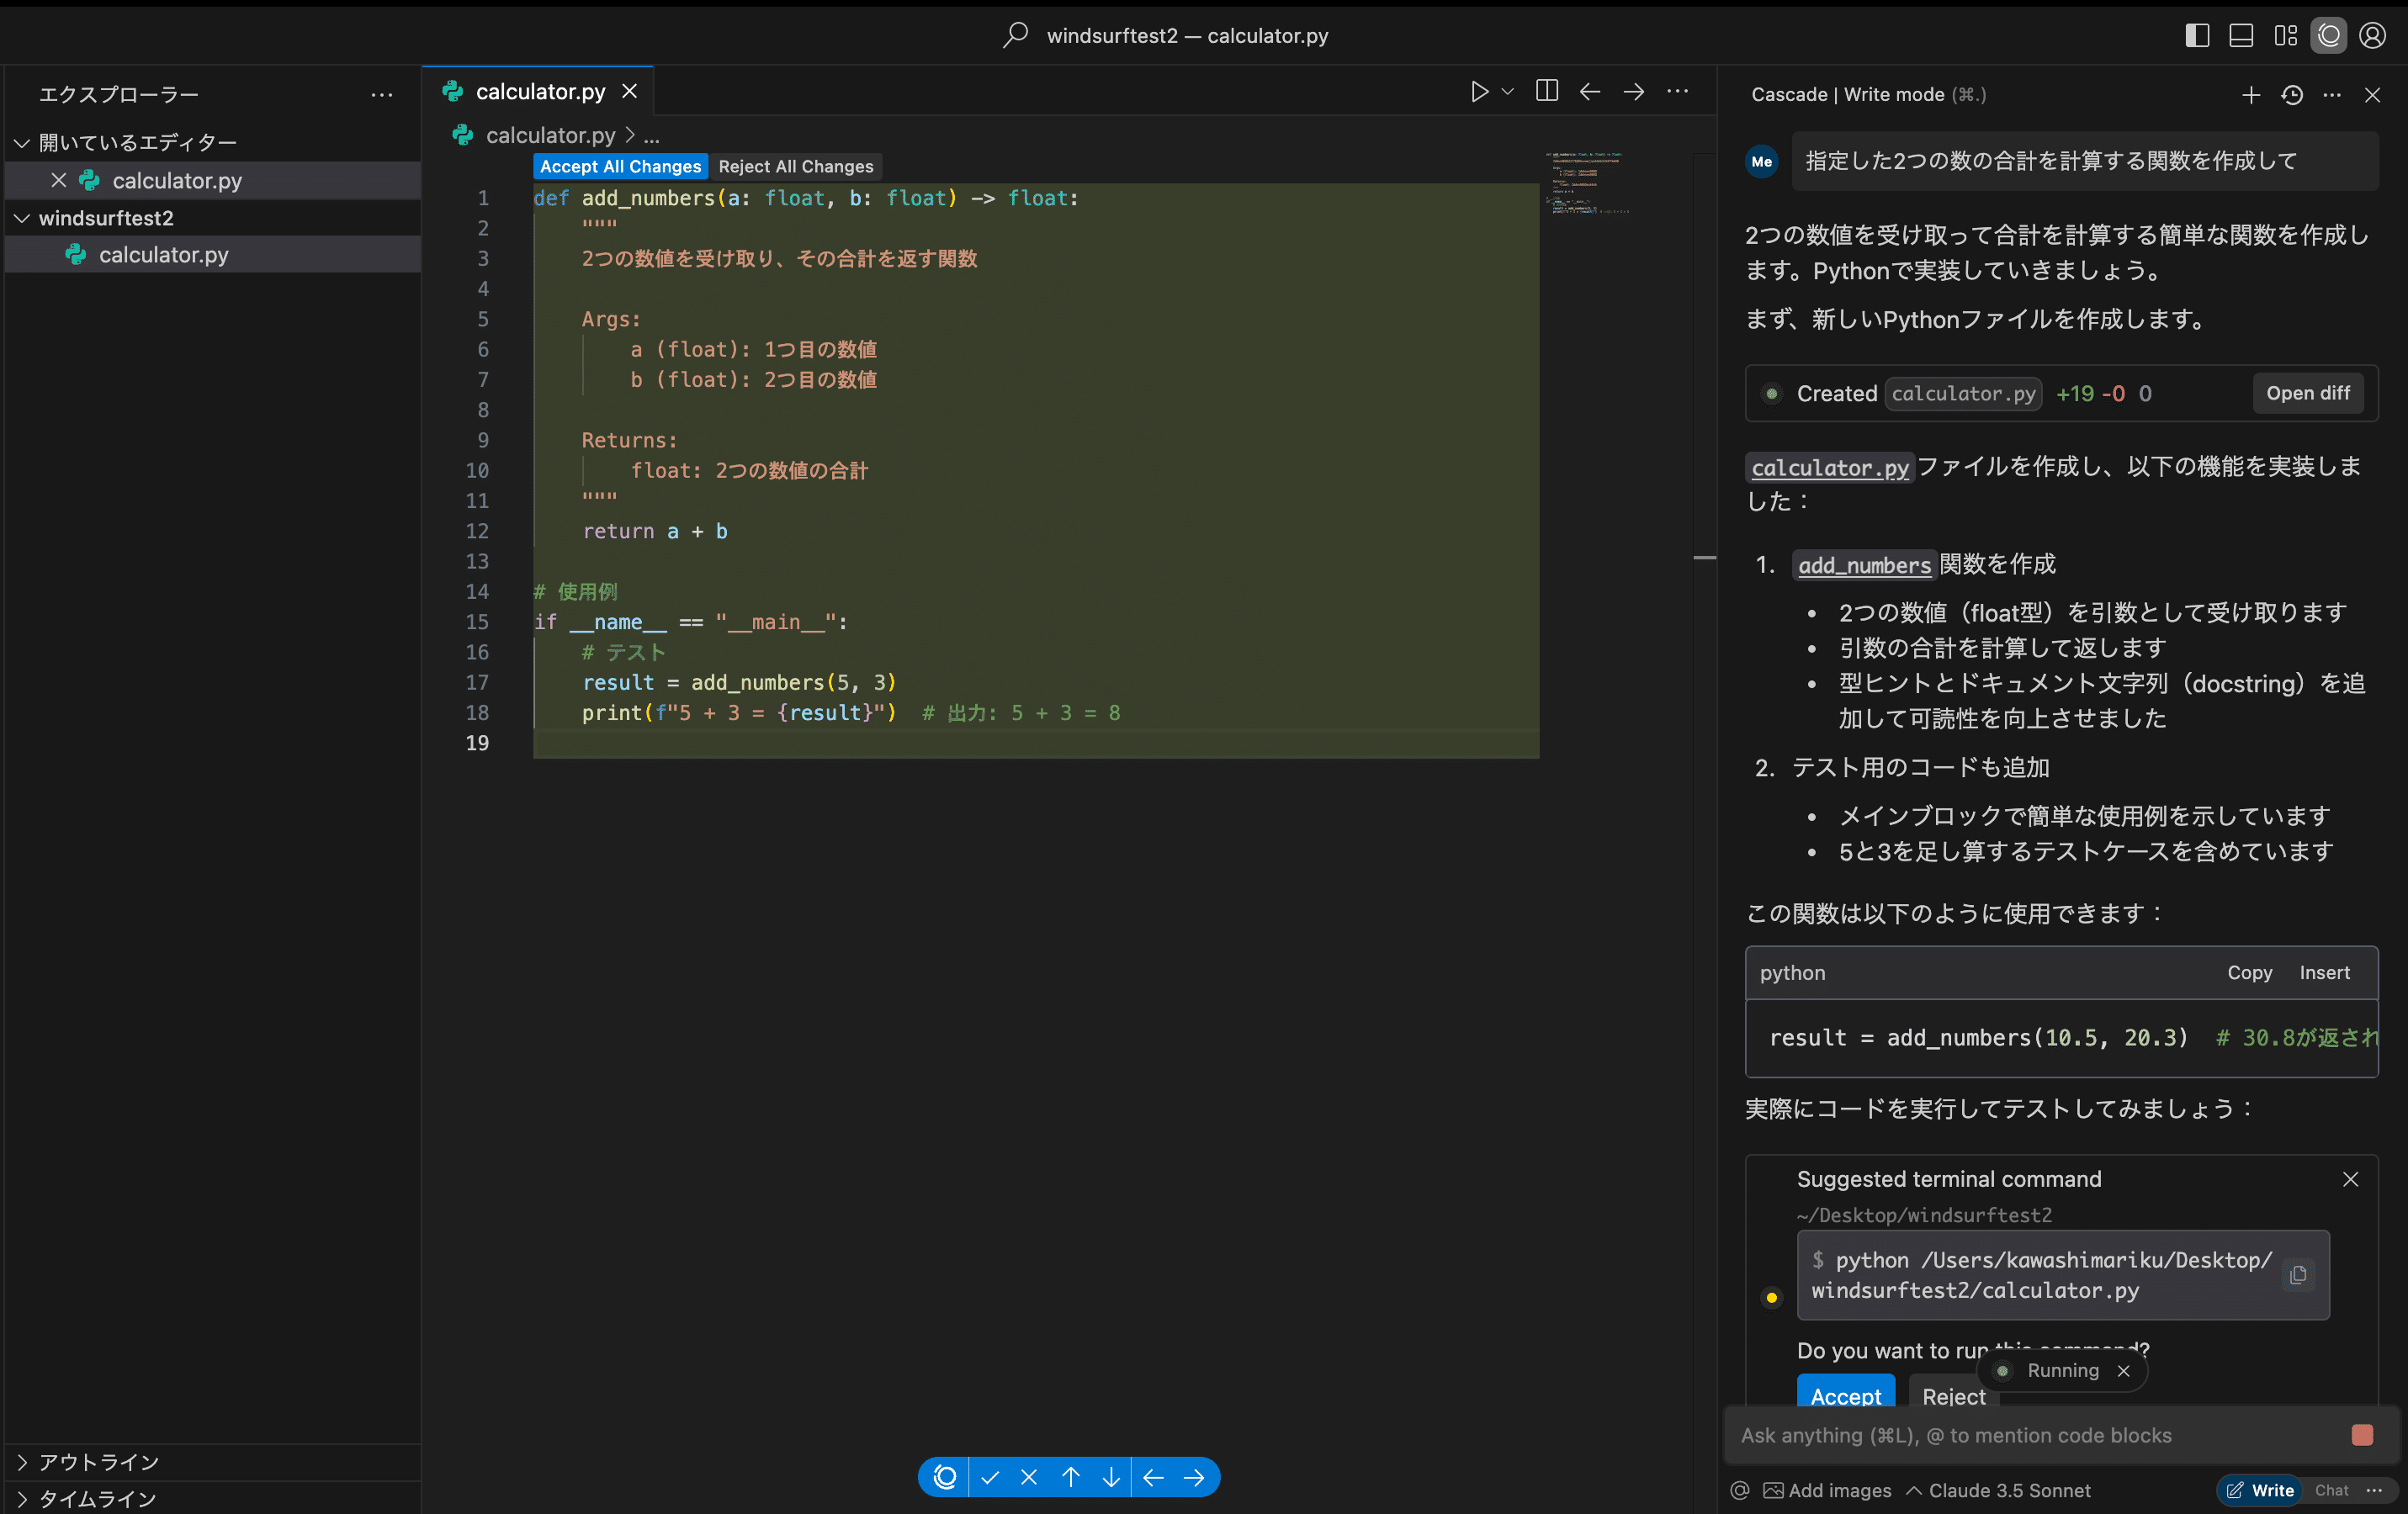Click Accept All Changes button
Image resolution: width=2408 pixels, height=1514 pixels.
tap(620, 166)
